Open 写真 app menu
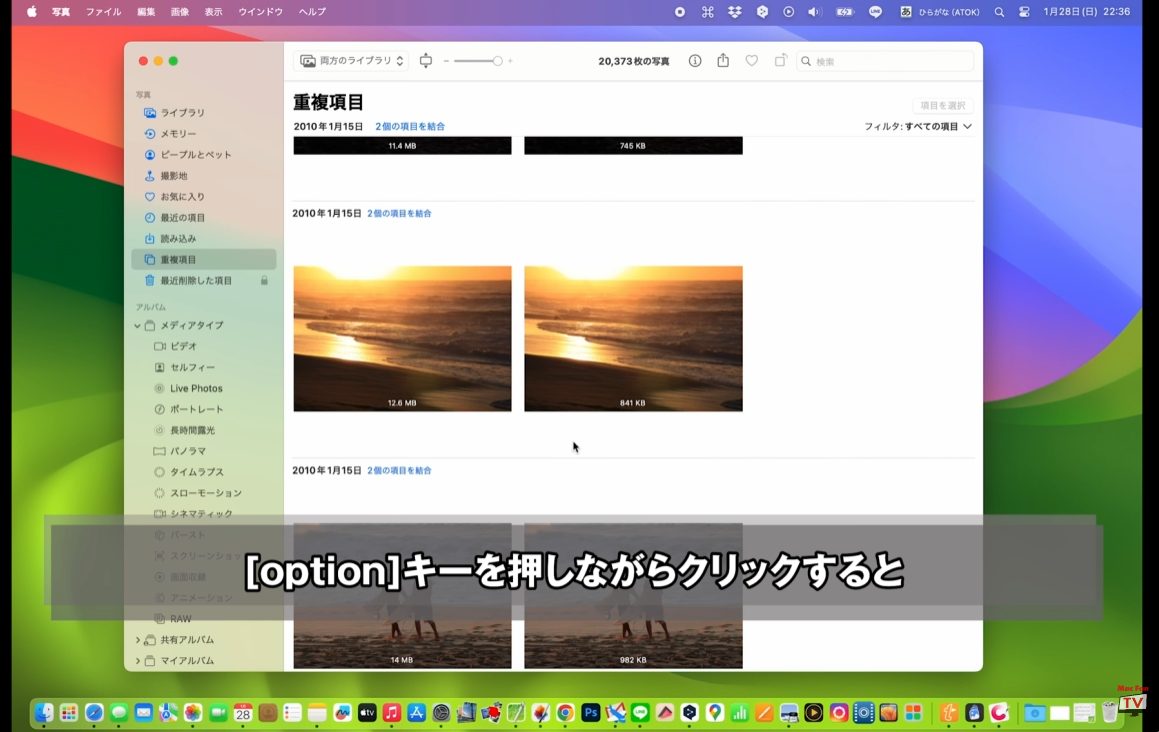Screen dimensions: 1159x732 click(x=61, y=12)
